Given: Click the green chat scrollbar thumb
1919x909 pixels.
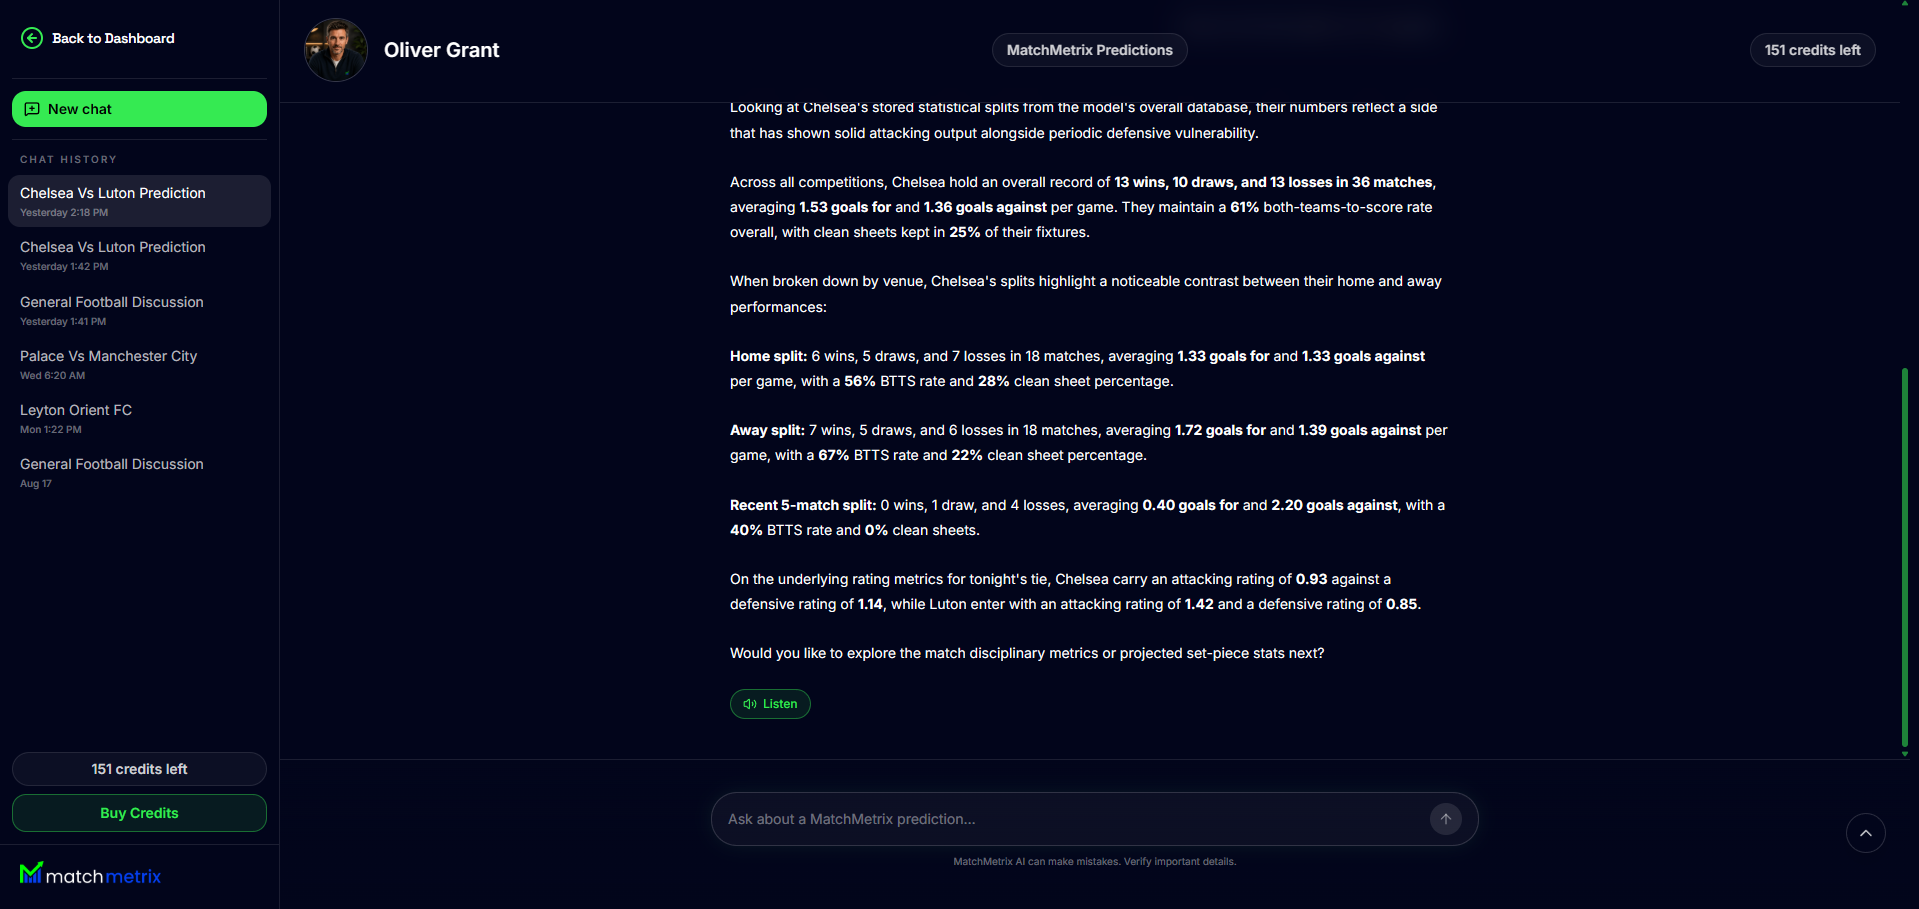Looking at the screenshot, I should (x=1904, y=557).
